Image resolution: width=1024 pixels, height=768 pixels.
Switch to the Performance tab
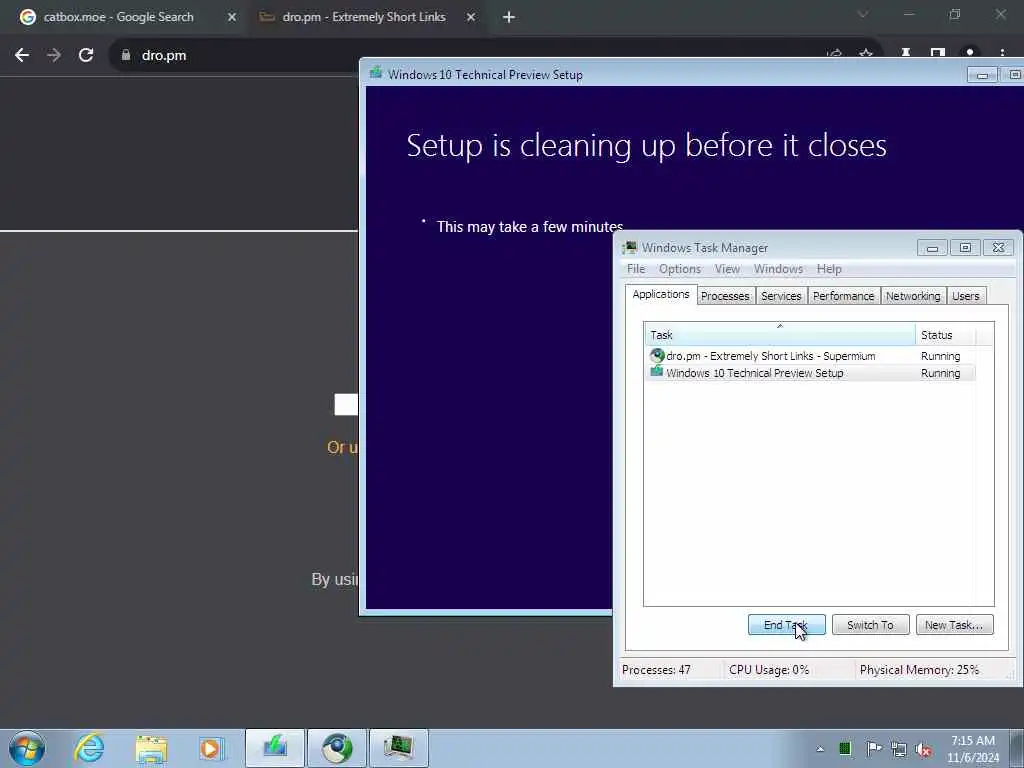point(843,296)
